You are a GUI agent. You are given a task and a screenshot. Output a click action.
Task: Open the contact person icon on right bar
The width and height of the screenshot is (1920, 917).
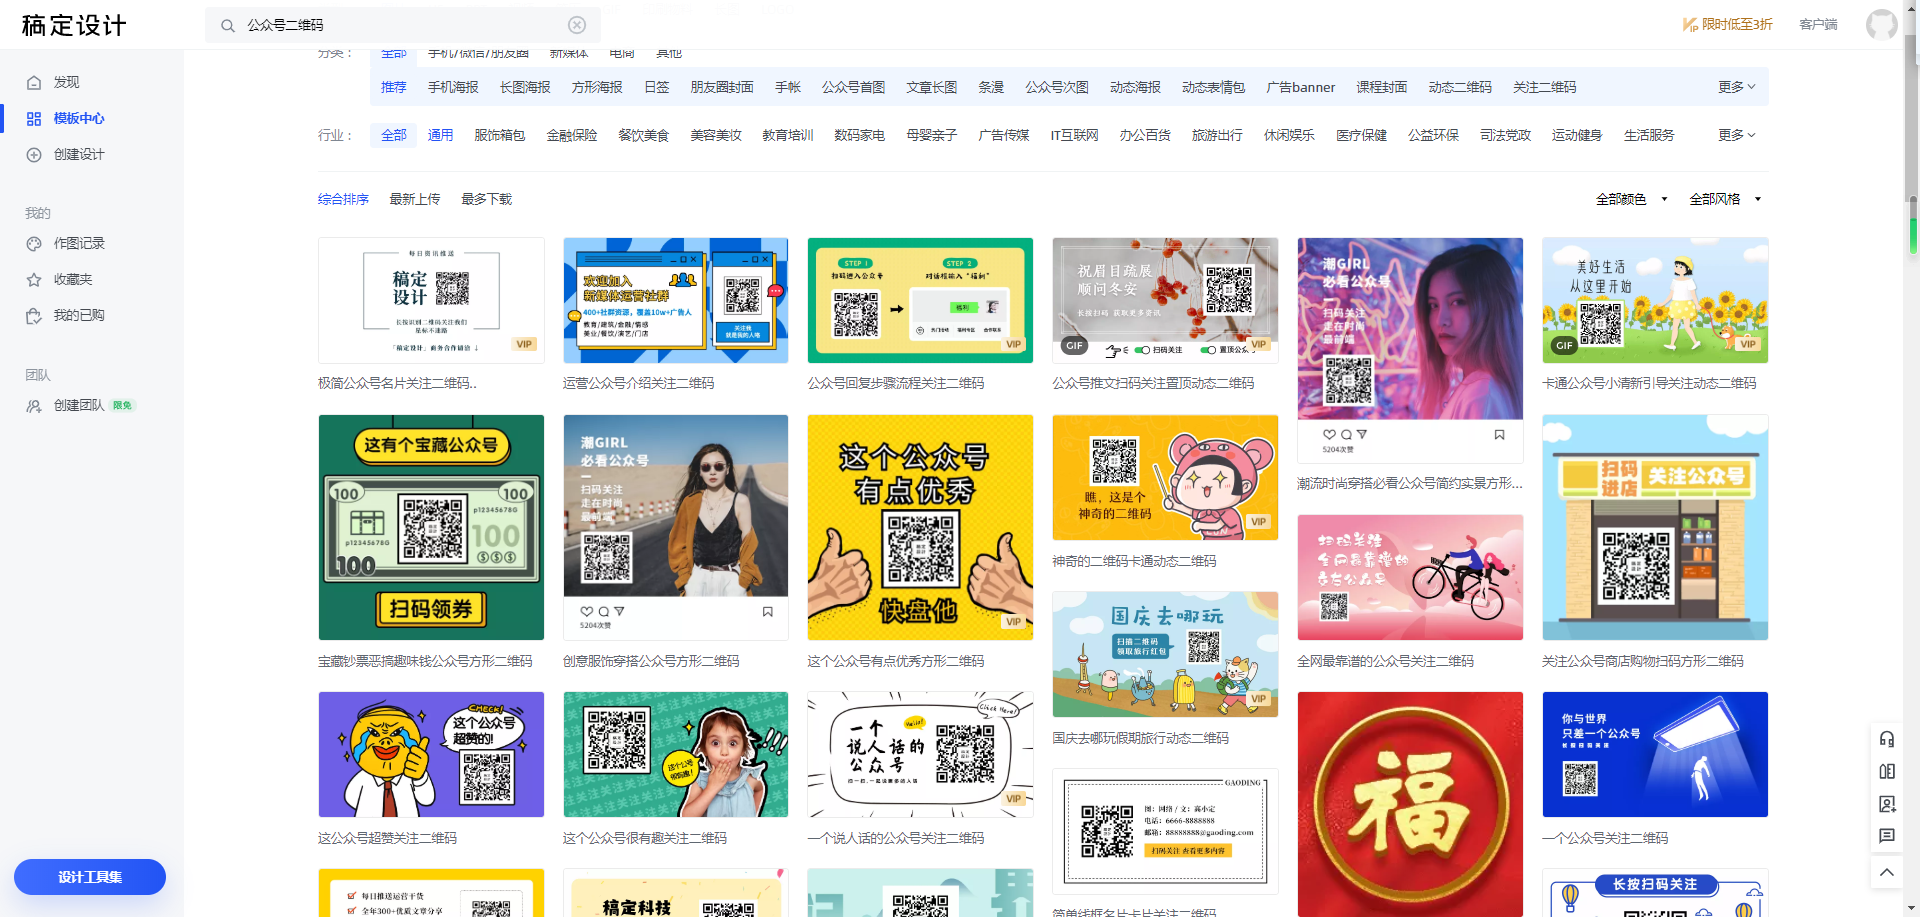tap(1887, 804)
